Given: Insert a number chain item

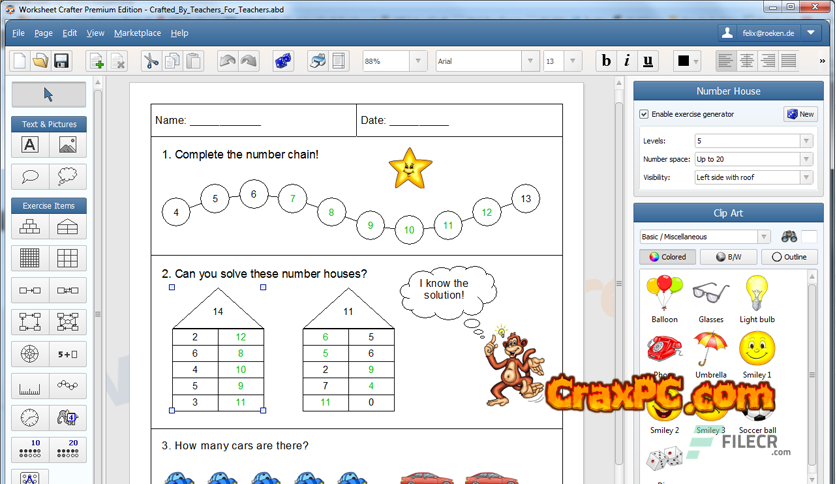Looking at the screenshot, I should (x=68, y=386).
